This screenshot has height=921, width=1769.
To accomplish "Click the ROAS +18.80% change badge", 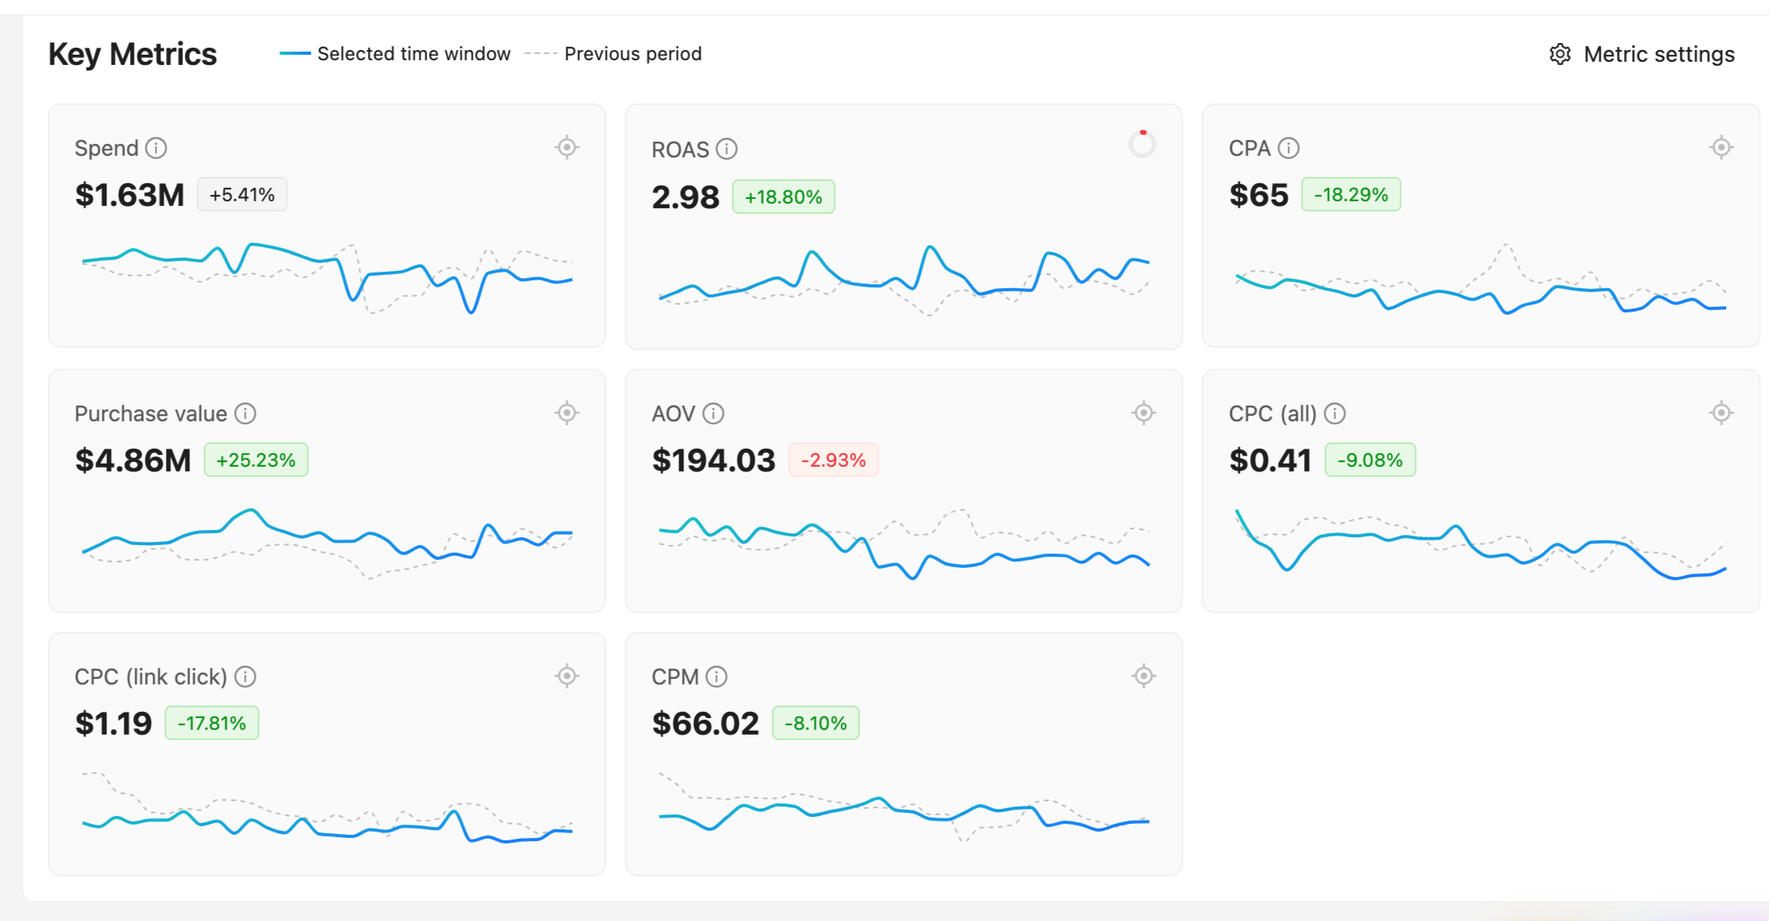I will [x=783, y=197].
